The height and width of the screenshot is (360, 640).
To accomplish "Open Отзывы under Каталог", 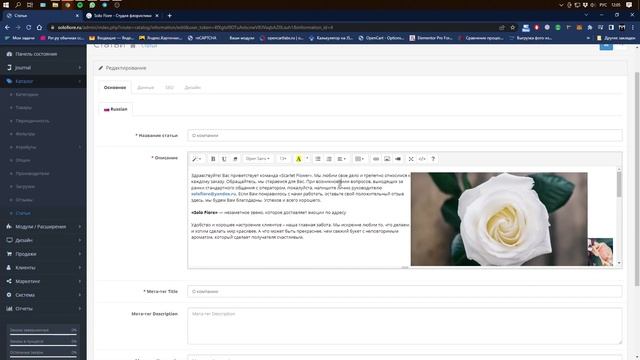I will 24,200.
